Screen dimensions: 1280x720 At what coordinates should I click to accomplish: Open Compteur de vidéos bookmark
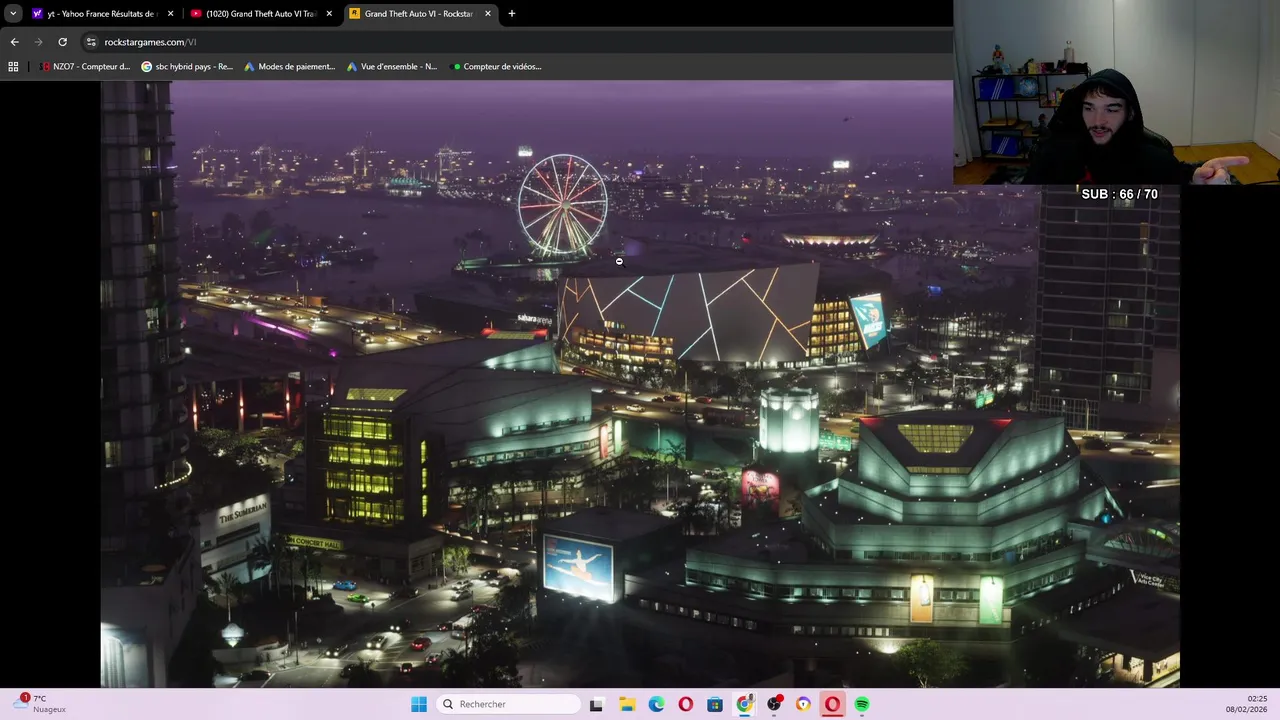[x=496, y=67]
